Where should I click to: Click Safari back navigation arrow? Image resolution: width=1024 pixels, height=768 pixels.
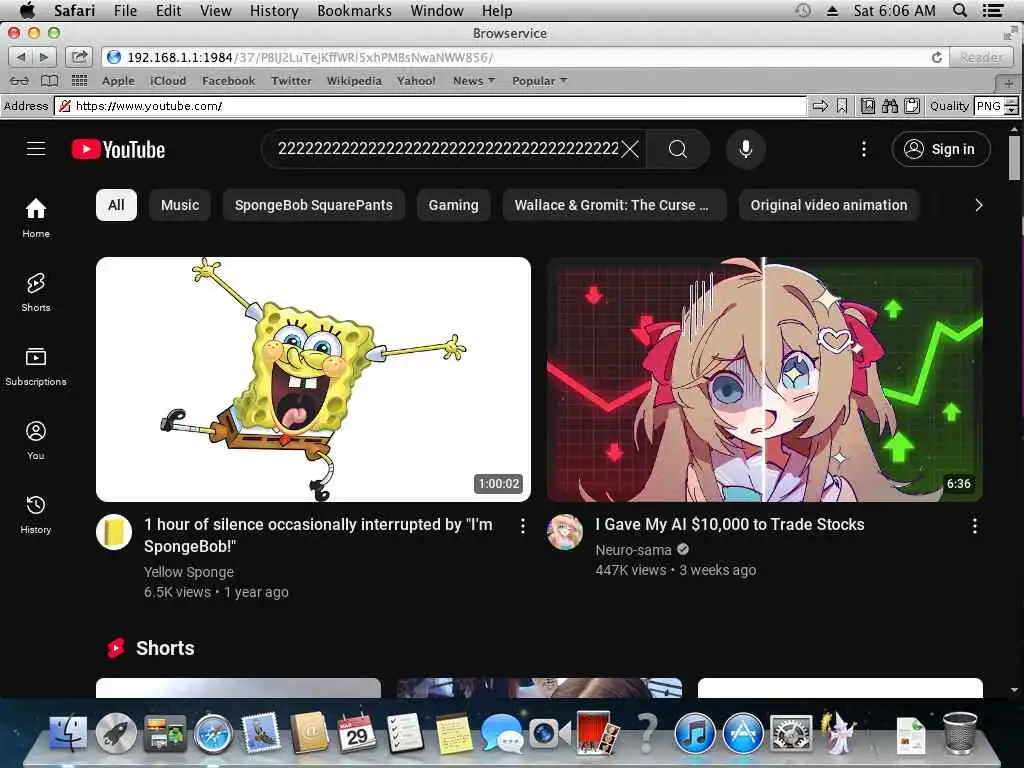pyautogui.click(x=20, y=57)
